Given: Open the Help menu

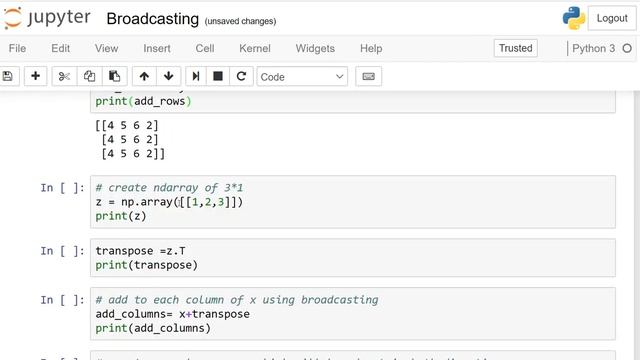Looking at the screenshot, I should click(x=371, y=48).
